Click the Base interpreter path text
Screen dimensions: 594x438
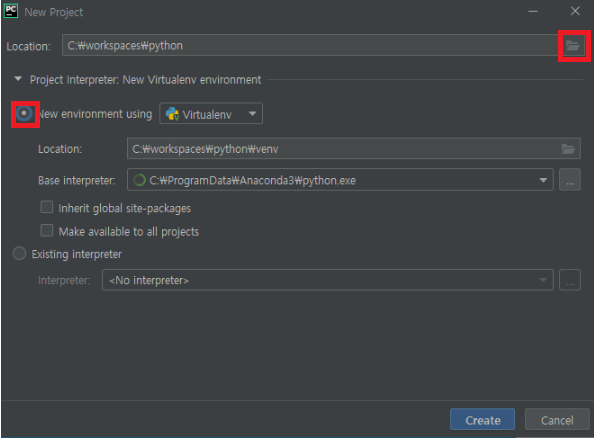[252, 180]
